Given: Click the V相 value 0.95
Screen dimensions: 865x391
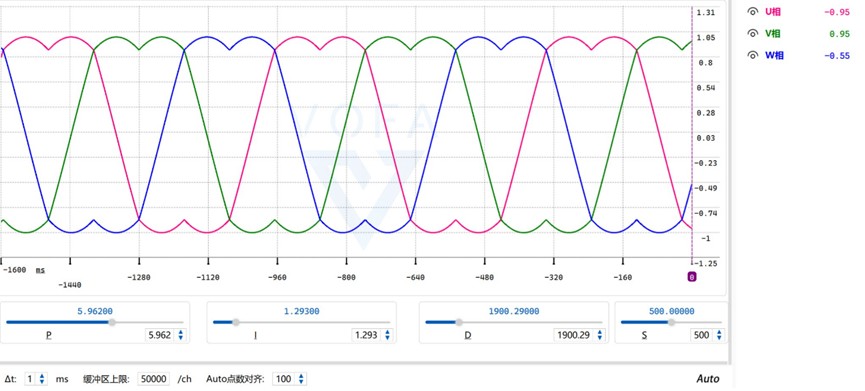Looking at the screenshot, I should (x=839, y=34).
